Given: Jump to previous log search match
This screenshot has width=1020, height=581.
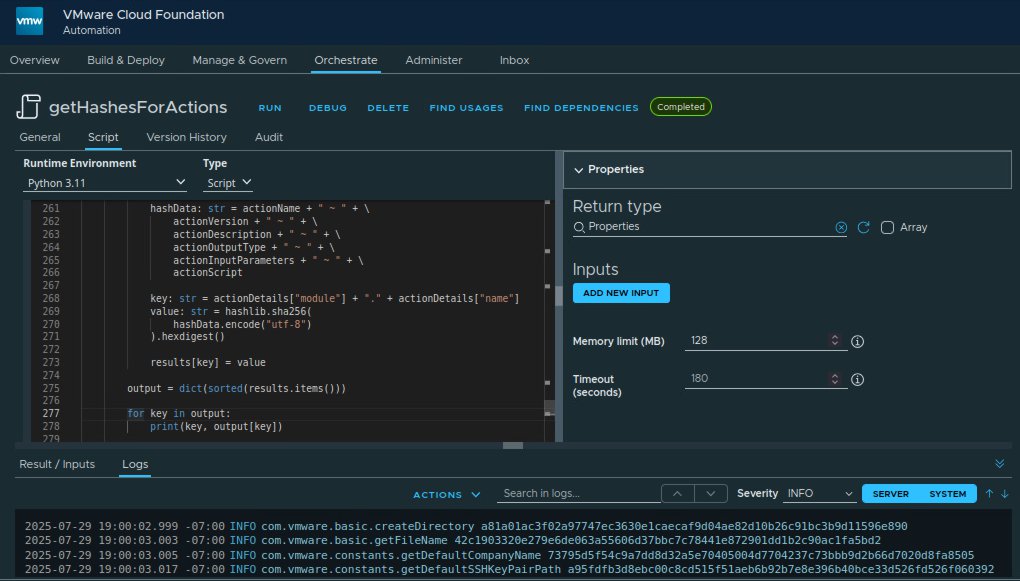Looking at the screenshot, I should tap(677, 494).
